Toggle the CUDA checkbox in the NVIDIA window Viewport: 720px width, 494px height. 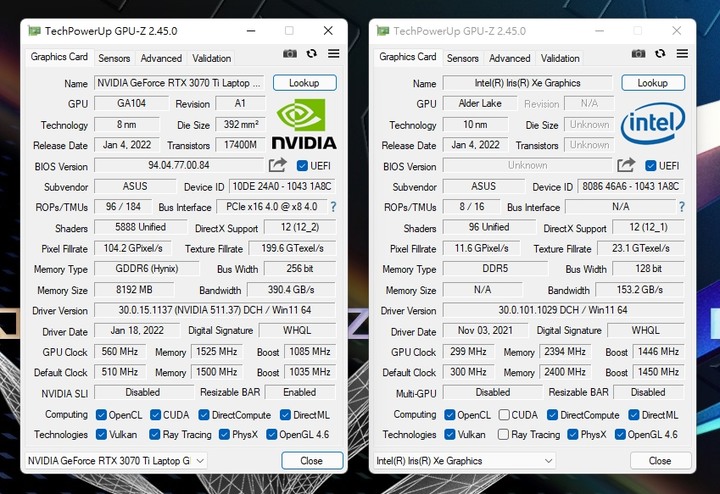pos(156,415)
